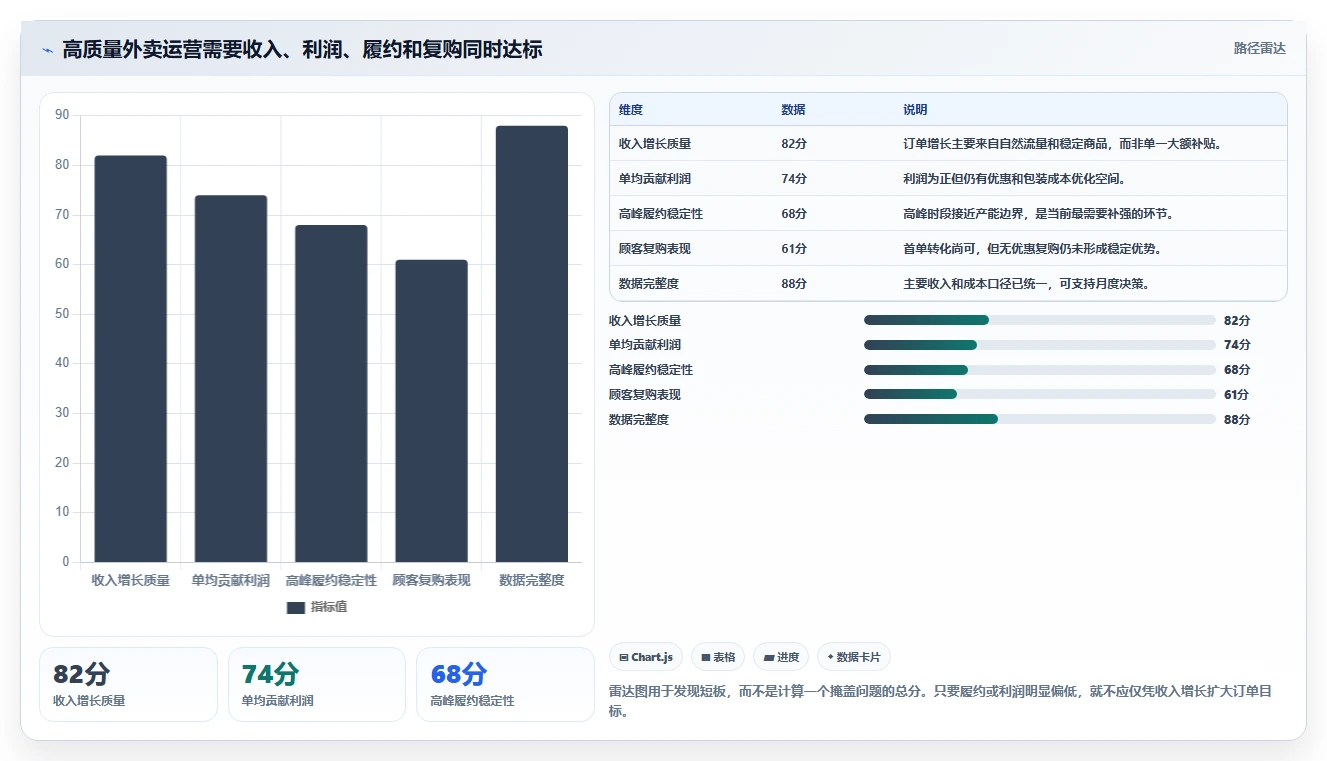Screen dimensions: 1327x761
Task: Select the 顾客复购表现 table row cell
Action: (x=655, y=249)
